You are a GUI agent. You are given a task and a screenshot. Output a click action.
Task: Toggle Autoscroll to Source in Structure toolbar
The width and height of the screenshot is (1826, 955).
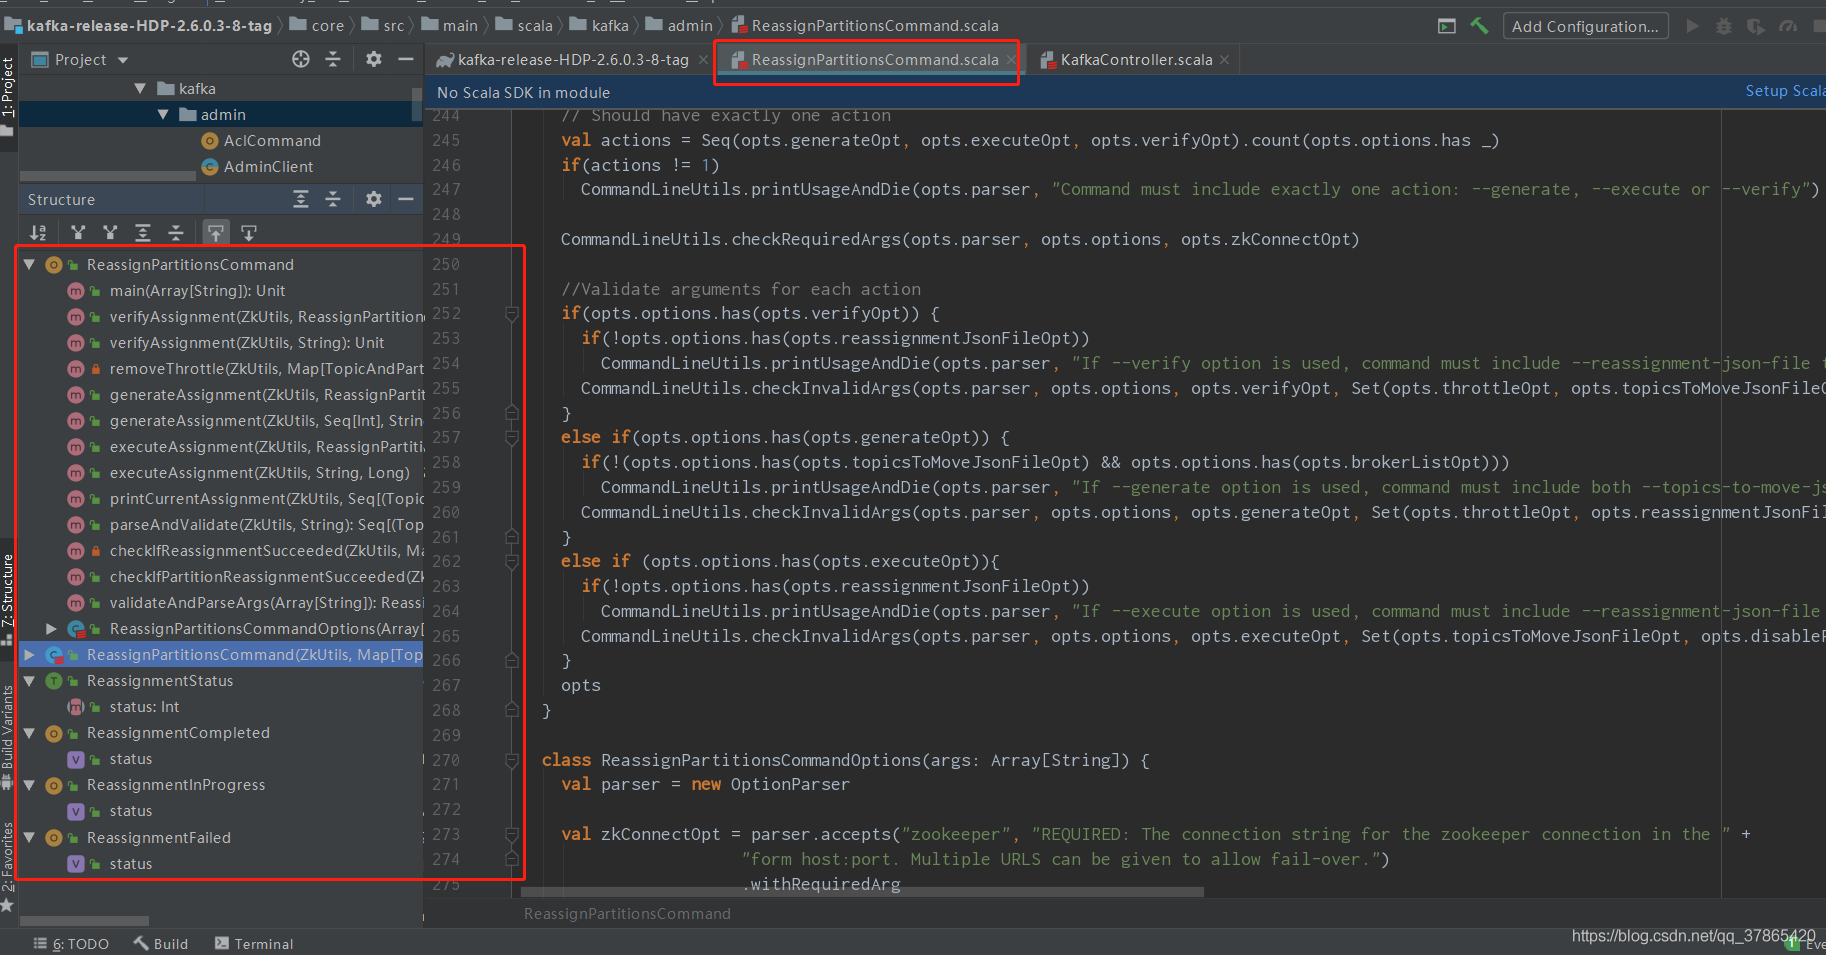[215, 233]
